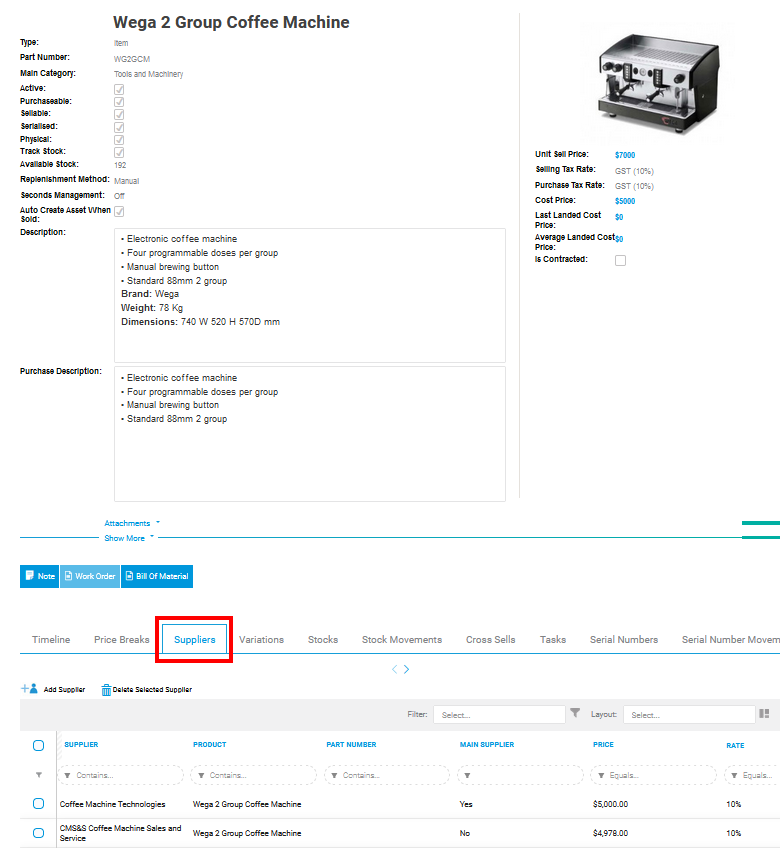Image resolution: width=784 pixels, height=848 pixels.
Task: Sort by the PRICE column header
Action: [603, 745]
